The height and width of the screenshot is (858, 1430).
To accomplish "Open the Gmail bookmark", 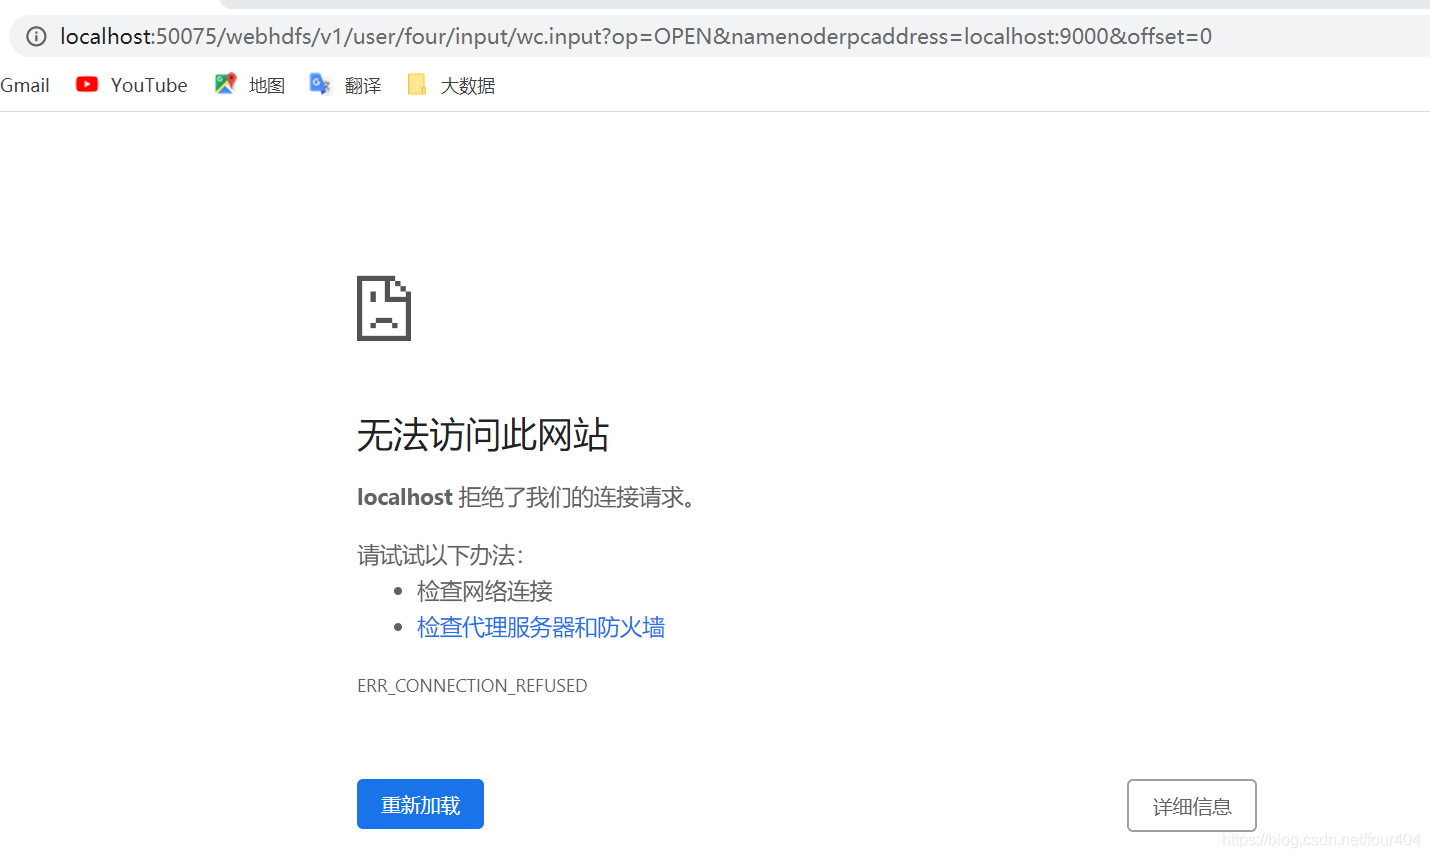I will 25,84.
